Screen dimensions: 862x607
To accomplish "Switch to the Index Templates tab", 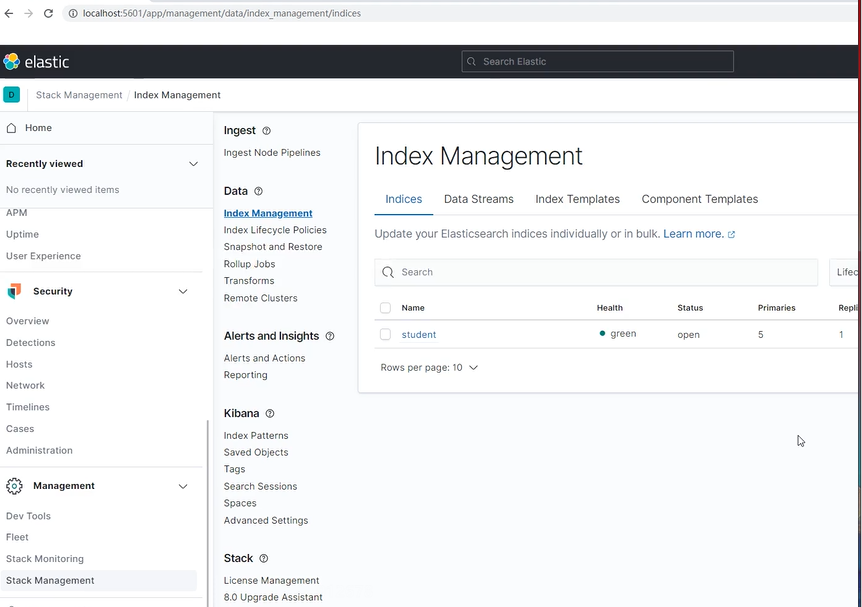I will tap(577, 199).
